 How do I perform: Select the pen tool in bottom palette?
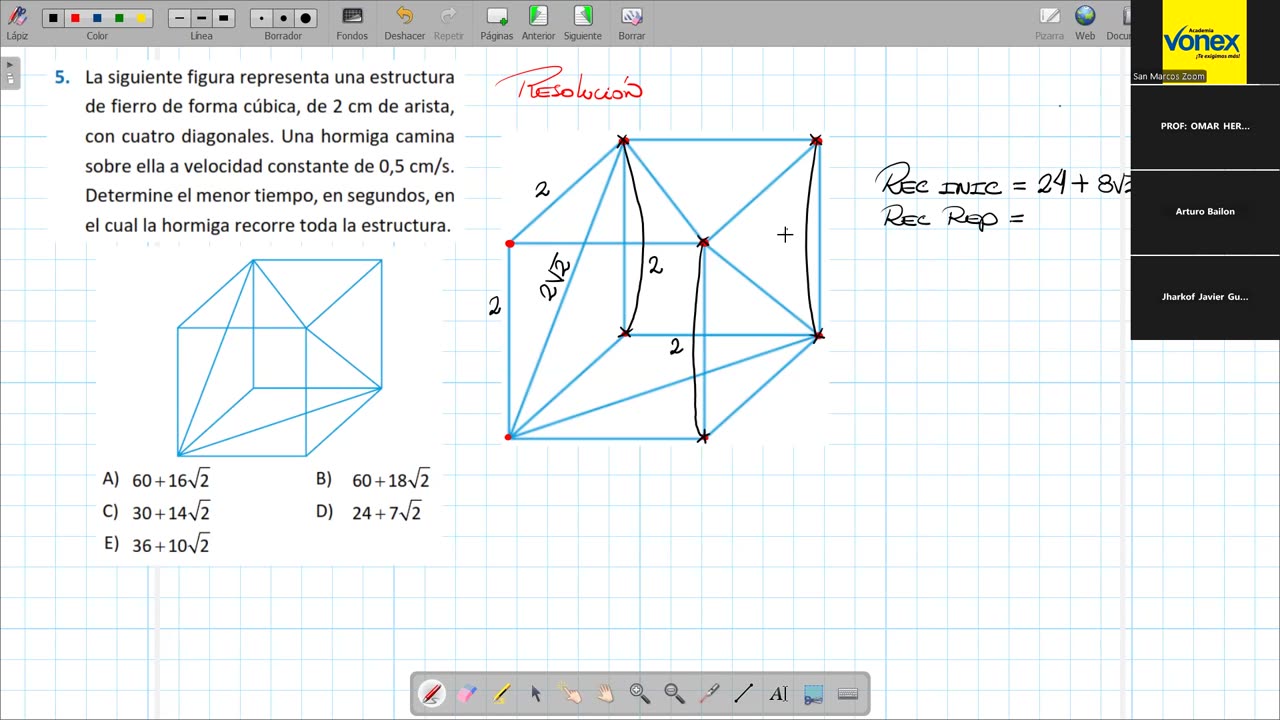pos(432,693)
